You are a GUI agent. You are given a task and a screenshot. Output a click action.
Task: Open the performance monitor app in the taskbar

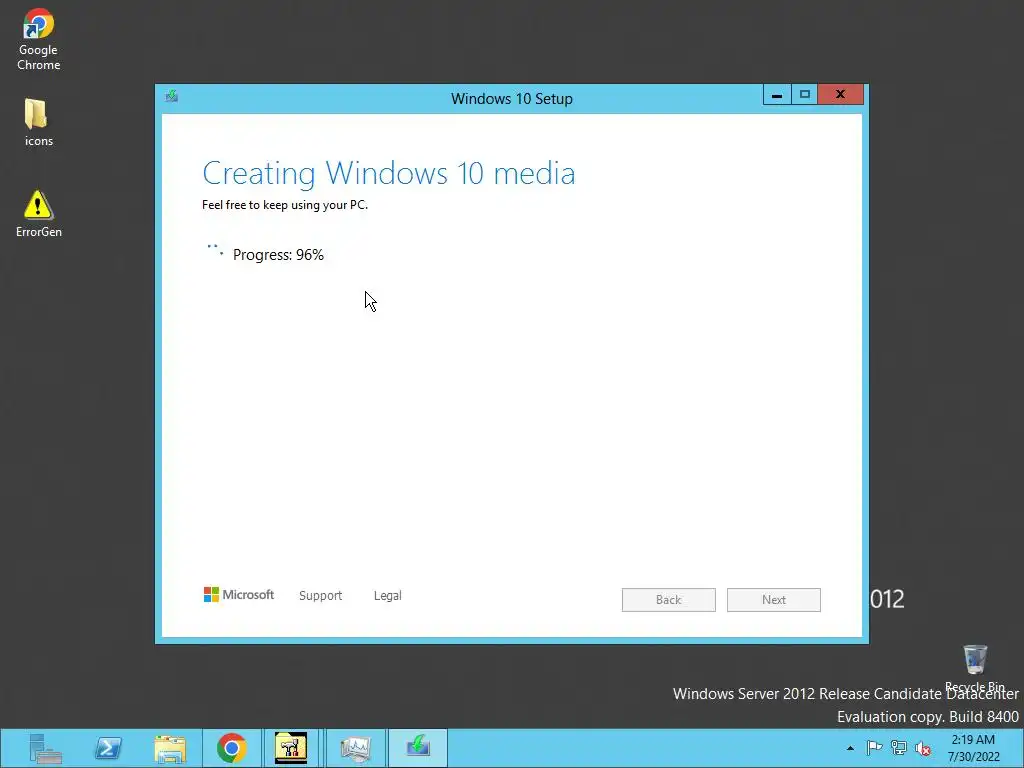coord(355,748)
